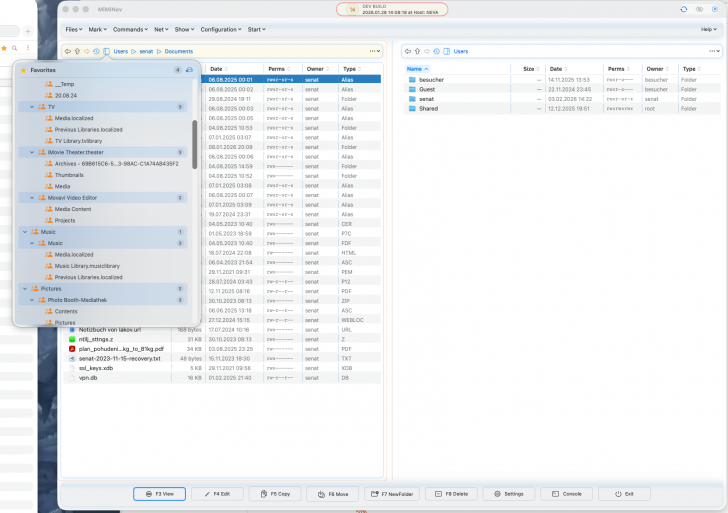
Task: Click the Exit button
Action: (624, 494)
